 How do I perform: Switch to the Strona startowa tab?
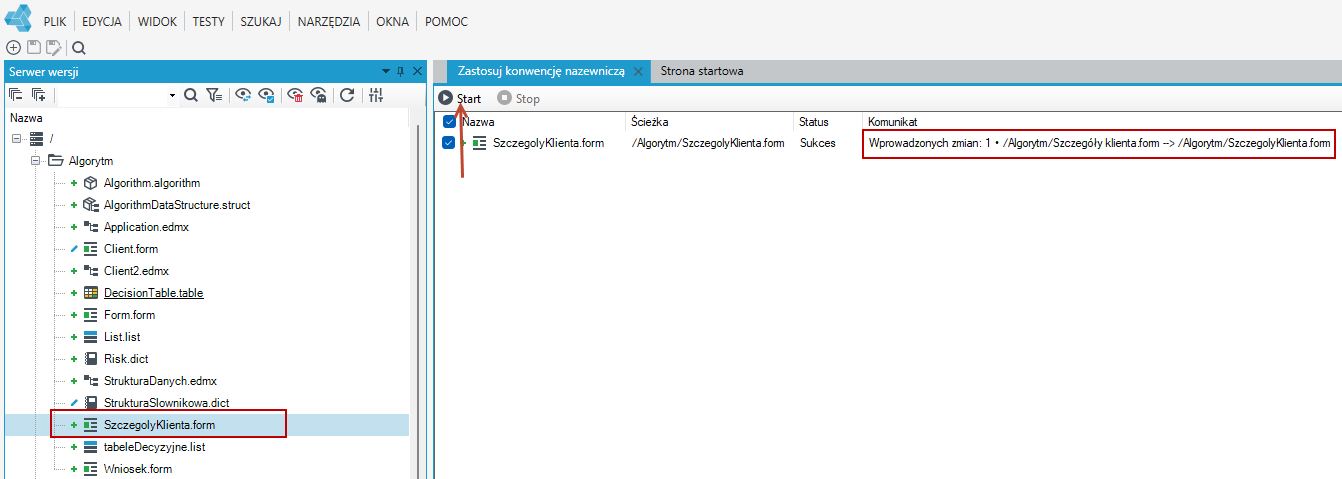702,71
